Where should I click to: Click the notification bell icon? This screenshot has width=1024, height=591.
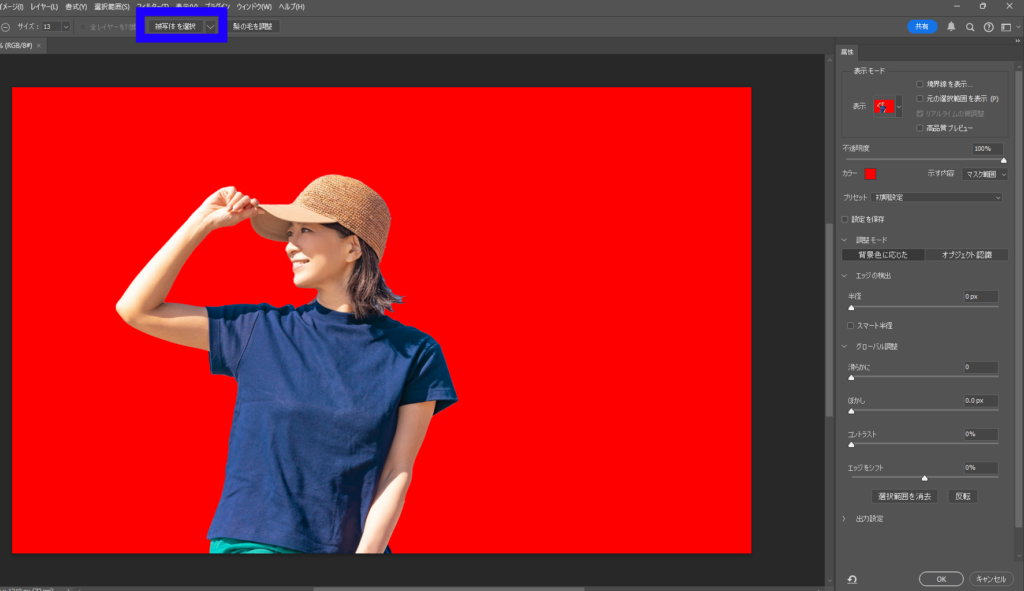[x=951, y=27]
